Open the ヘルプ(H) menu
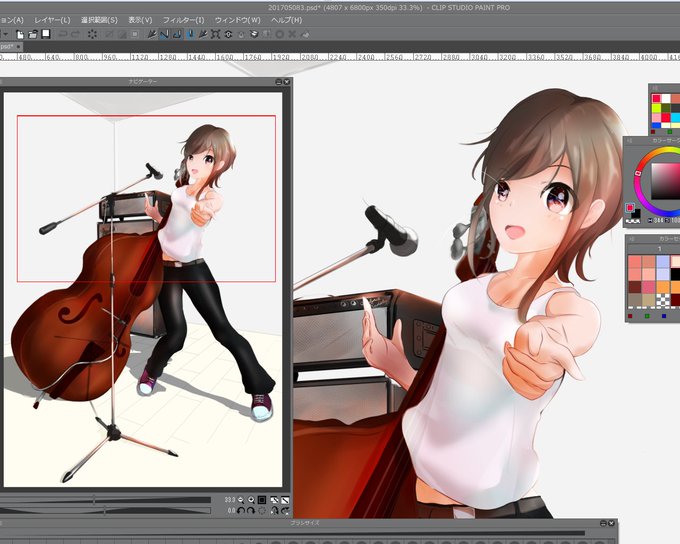Viewport: 680px width, 544px height. (286, 20)
